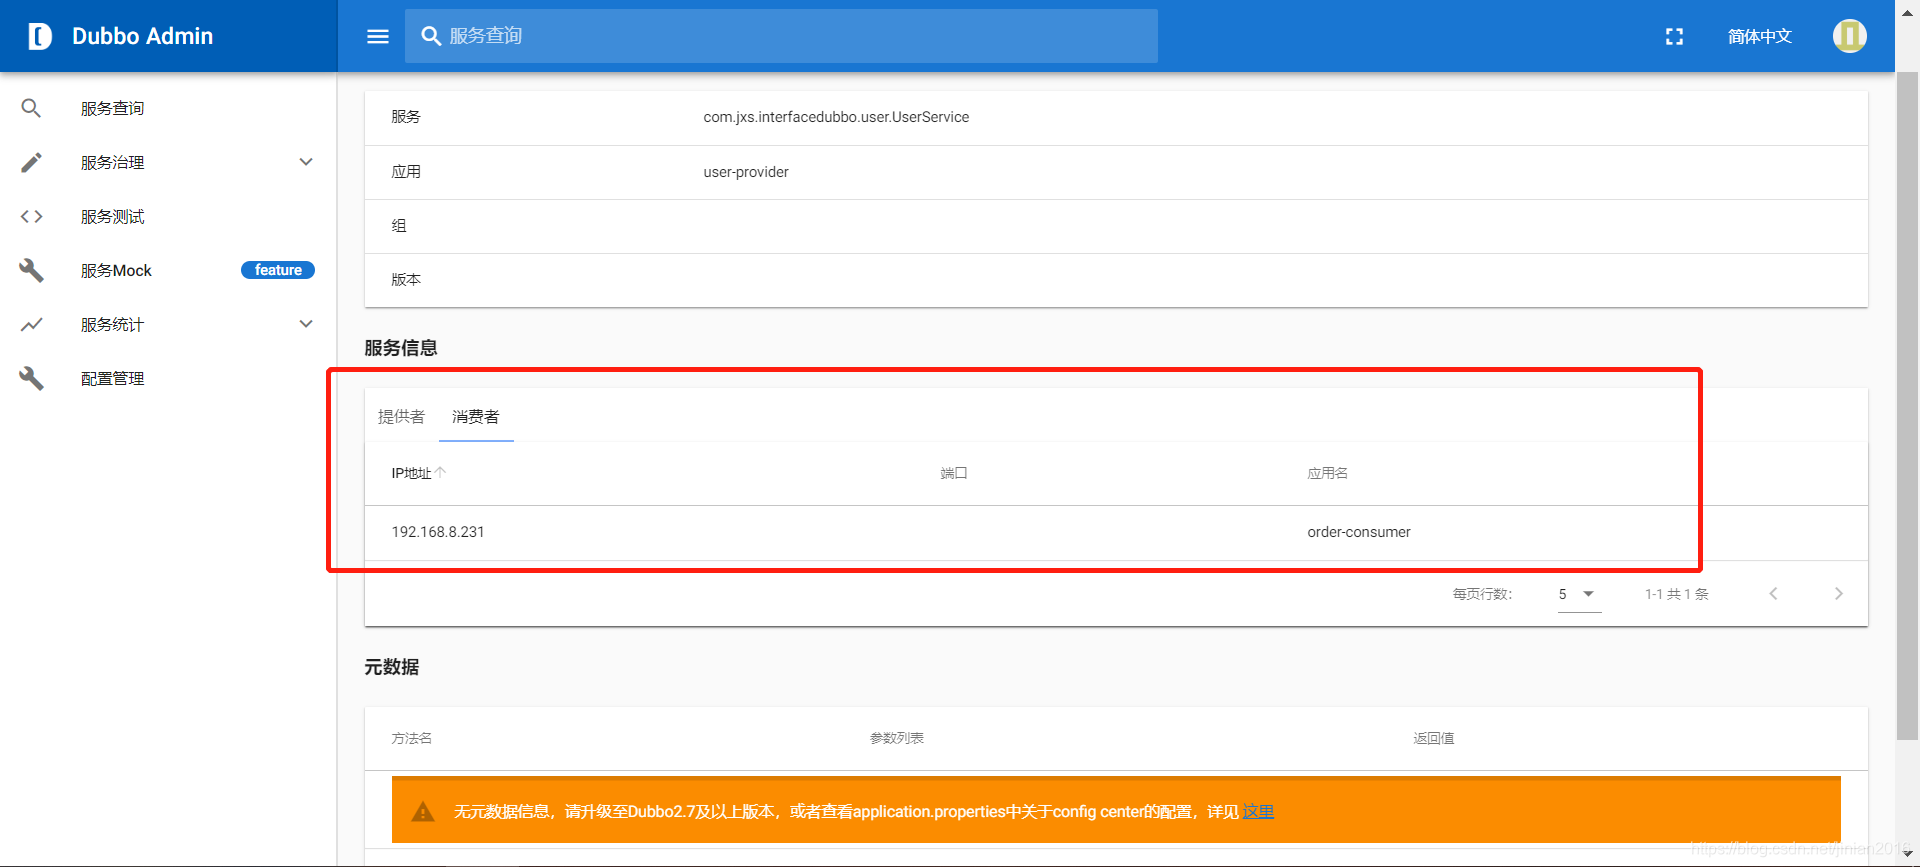1920x867 pixels.
Task: Sort by IP地址 ascending arrow
Action: (x=440, y=472)
